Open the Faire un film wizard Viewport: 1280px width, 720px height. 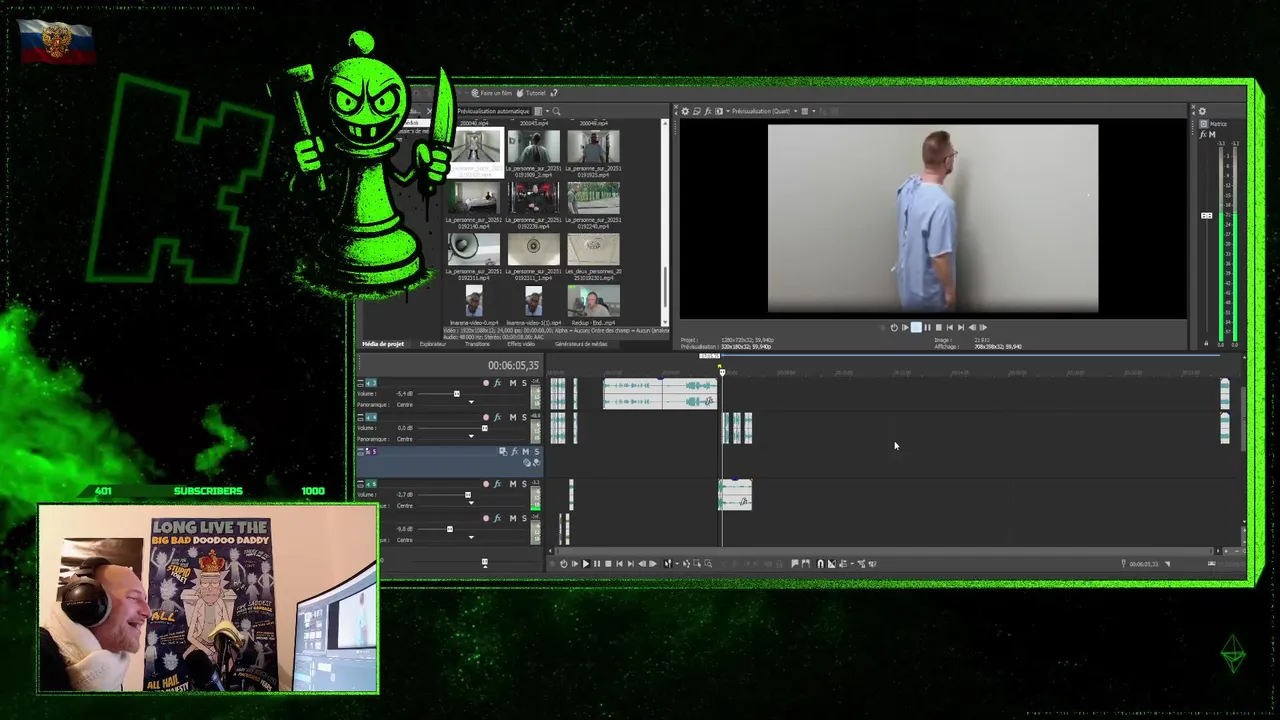pos(492,93)
